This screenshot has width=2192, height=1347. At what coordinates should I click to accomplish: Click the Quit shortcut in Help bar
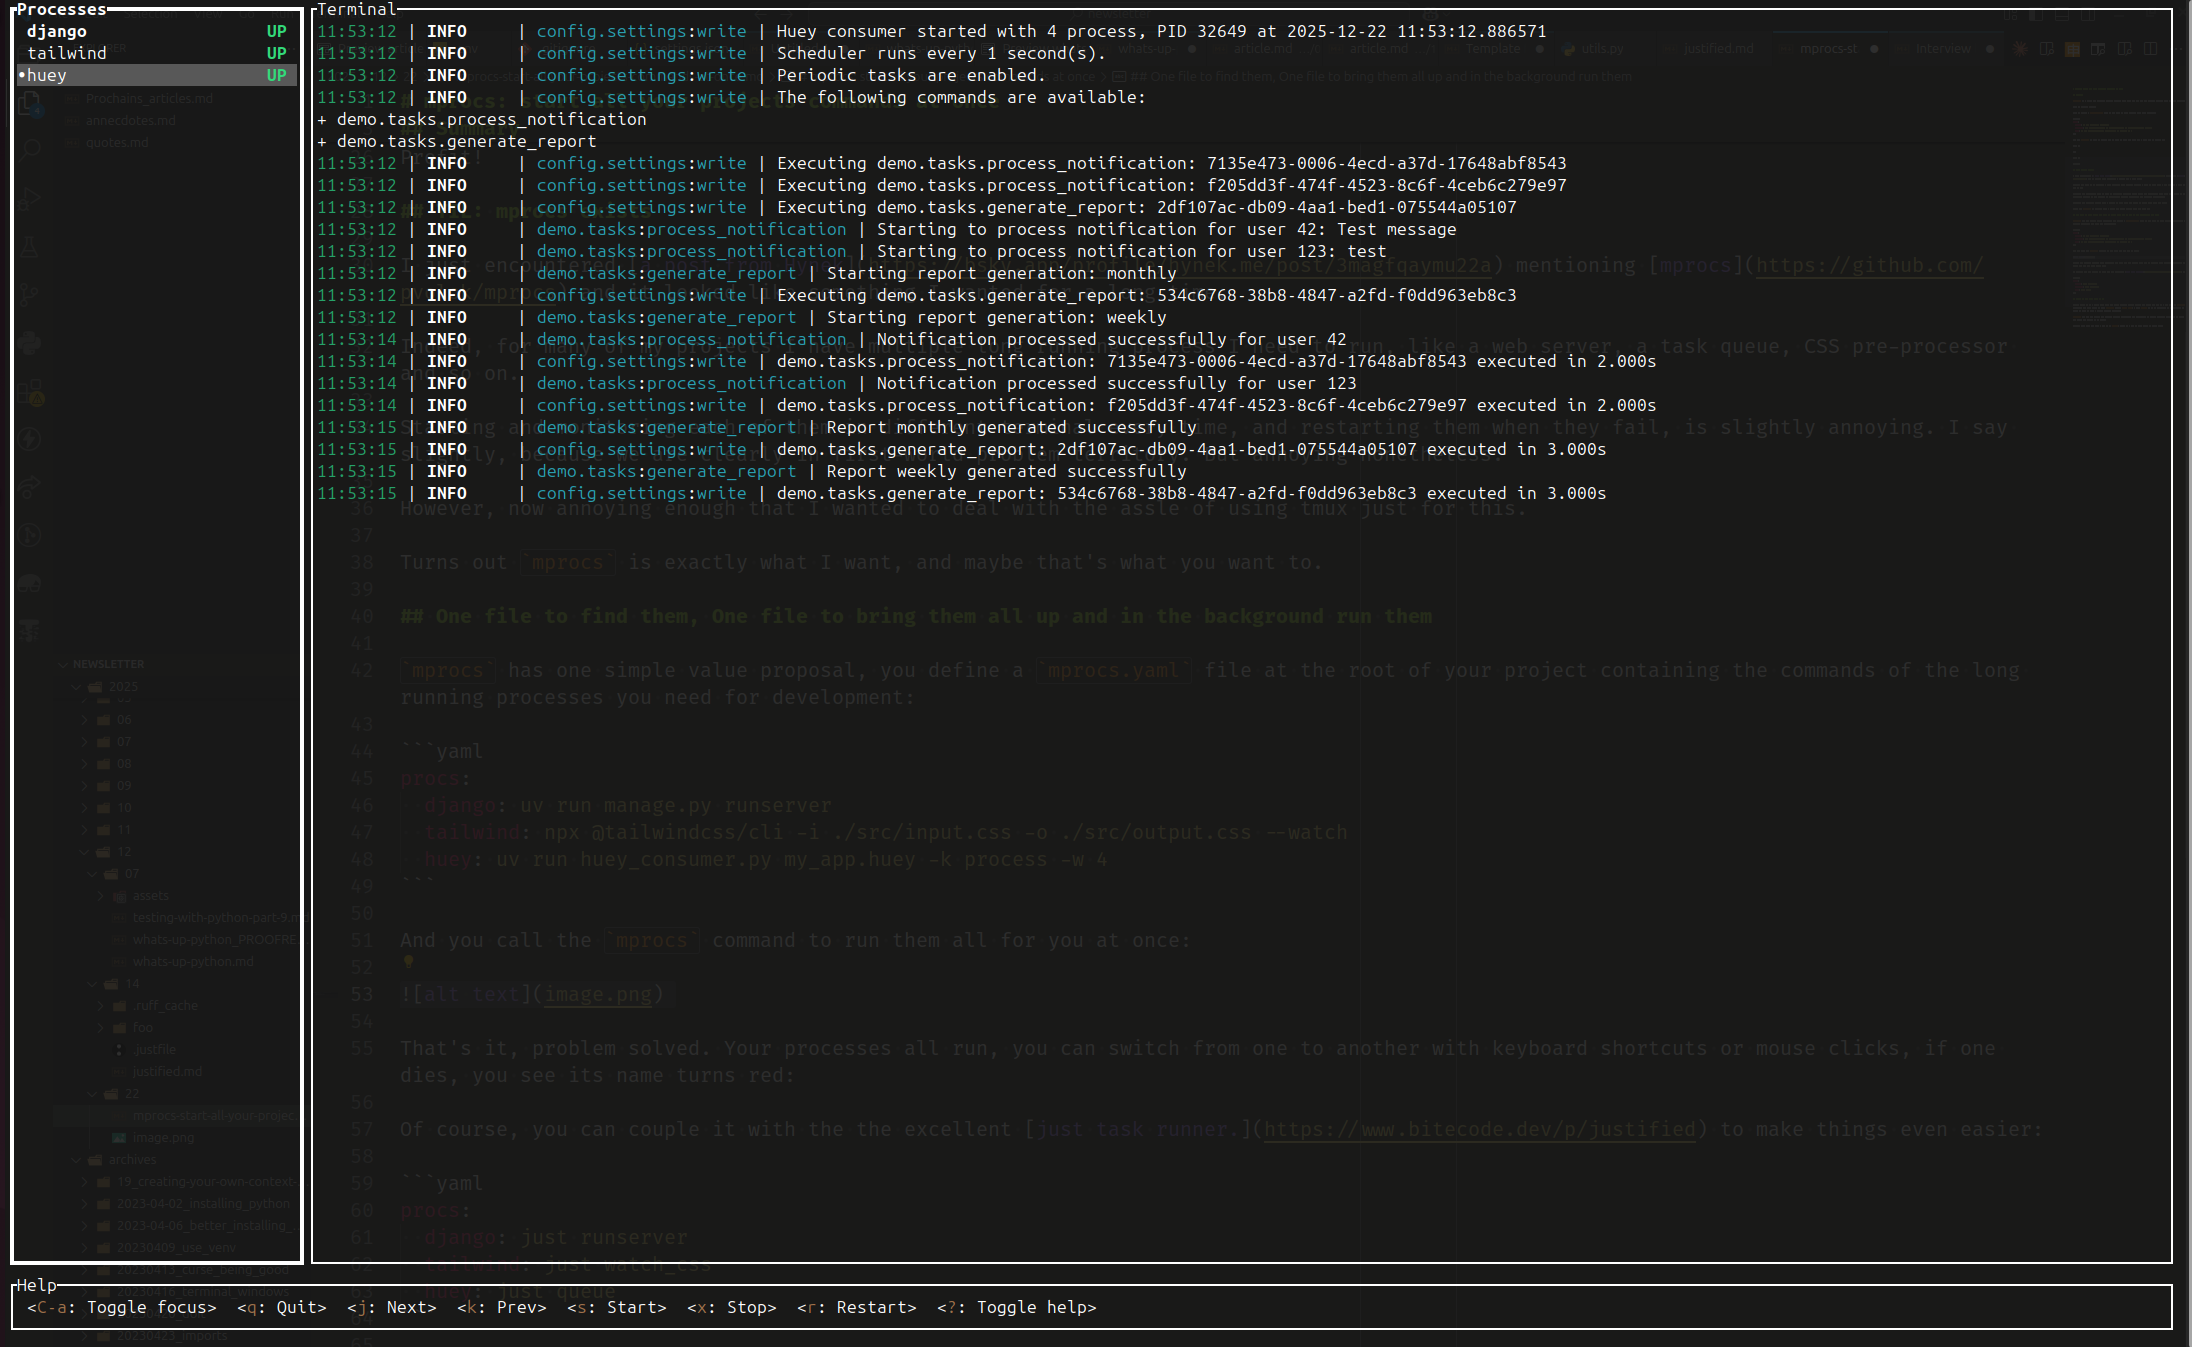[281, 1307]
